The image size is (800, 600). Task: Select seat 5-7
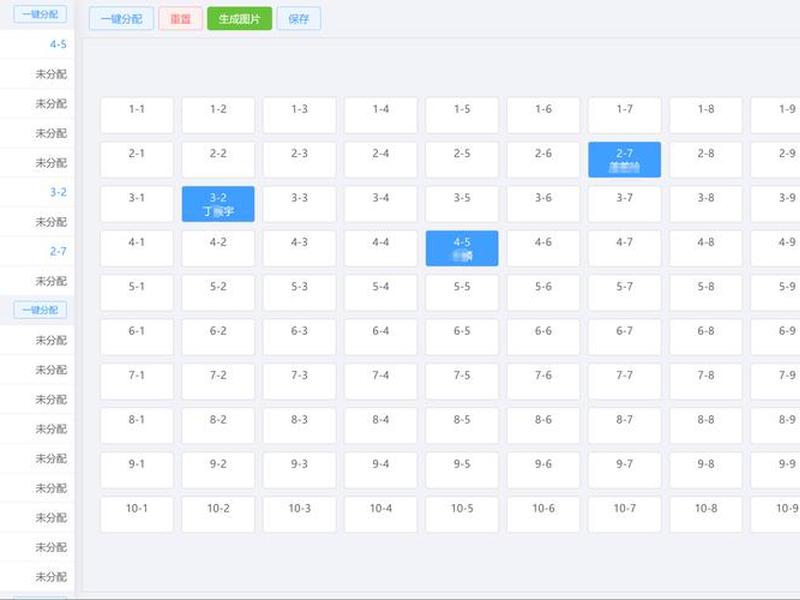(624, 293)
